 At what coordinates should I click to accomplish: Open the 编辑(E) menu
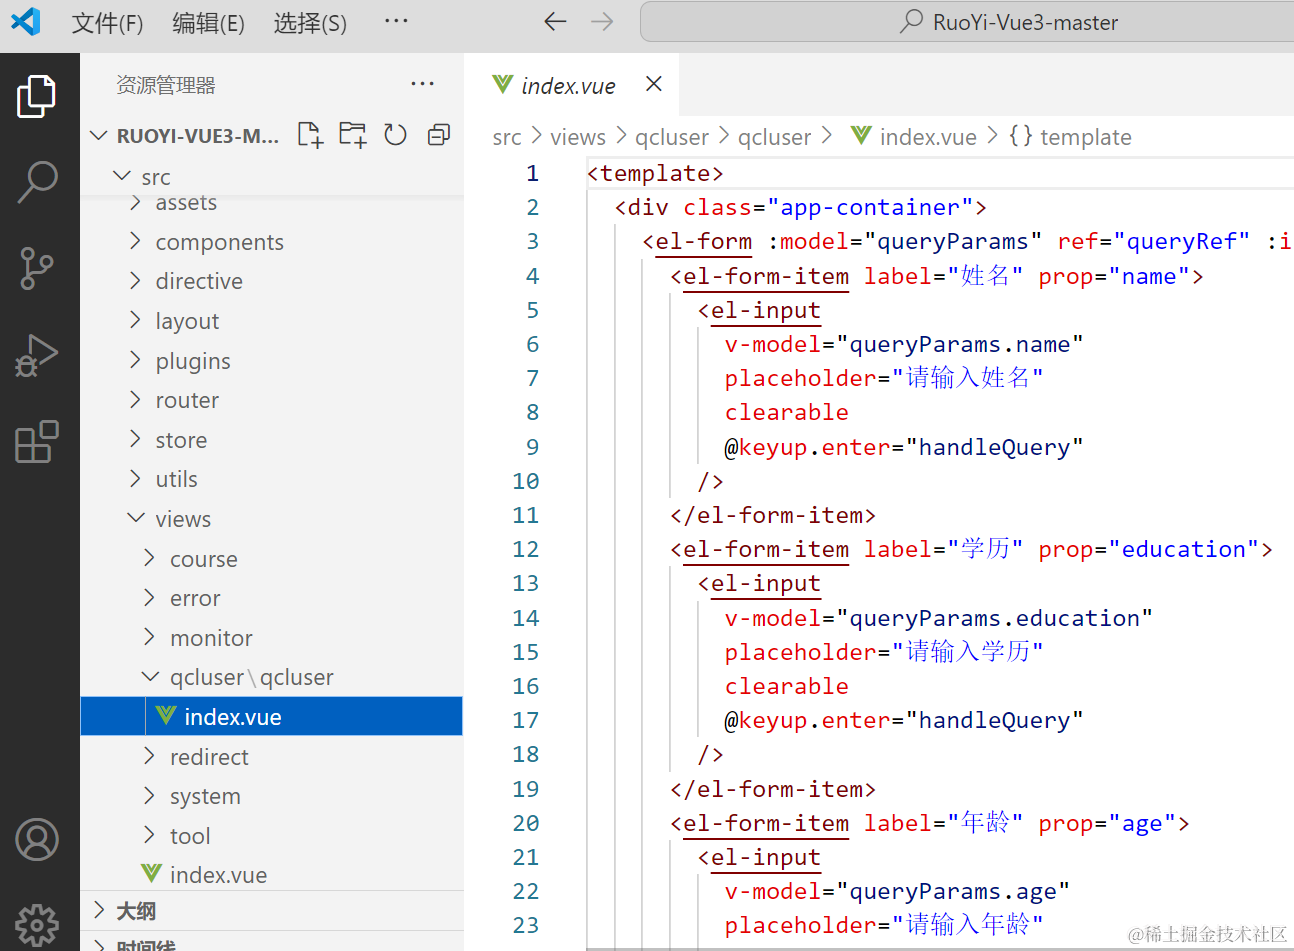[208, 22]
